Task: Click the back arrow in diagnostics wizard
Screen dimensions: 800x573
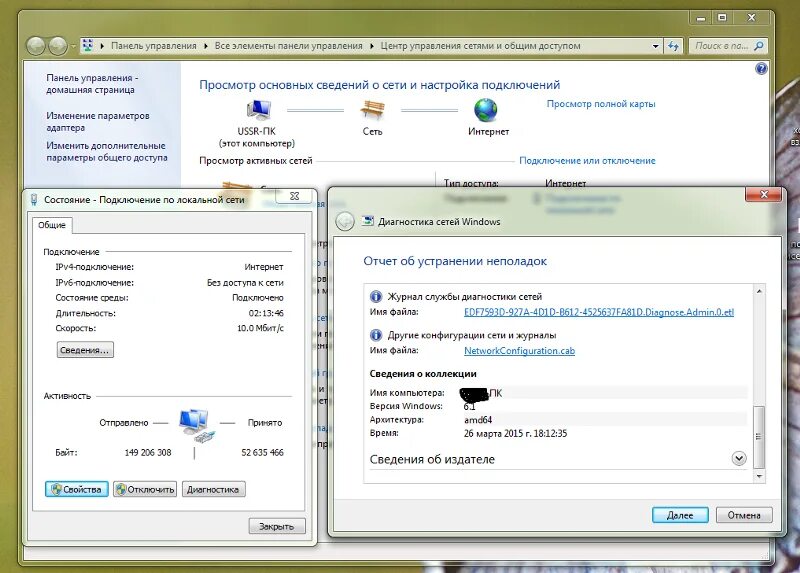Action: pyautogui.click(x=345, y=221)
